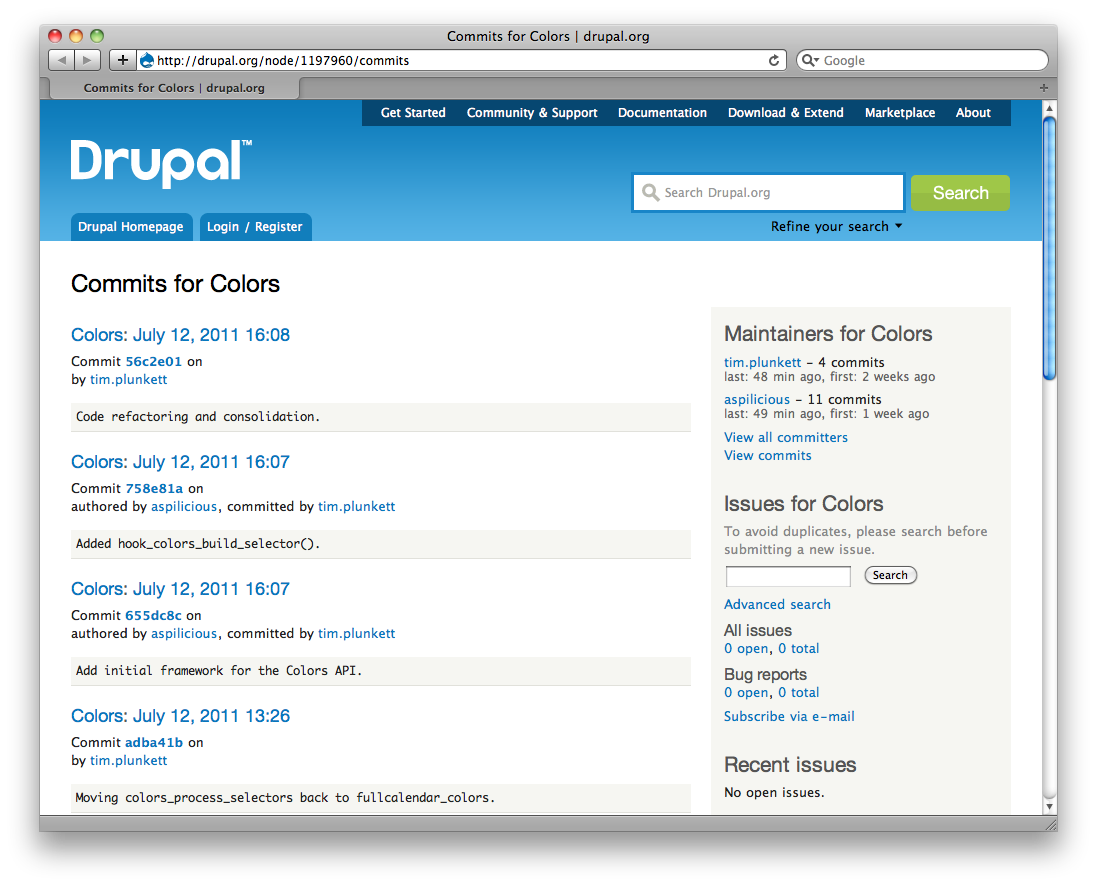Open Subscribe via e-mail link
Image resolution: width=1097 pixels, height=886 pixels.
pyautogui.click(x=789, y=717)
